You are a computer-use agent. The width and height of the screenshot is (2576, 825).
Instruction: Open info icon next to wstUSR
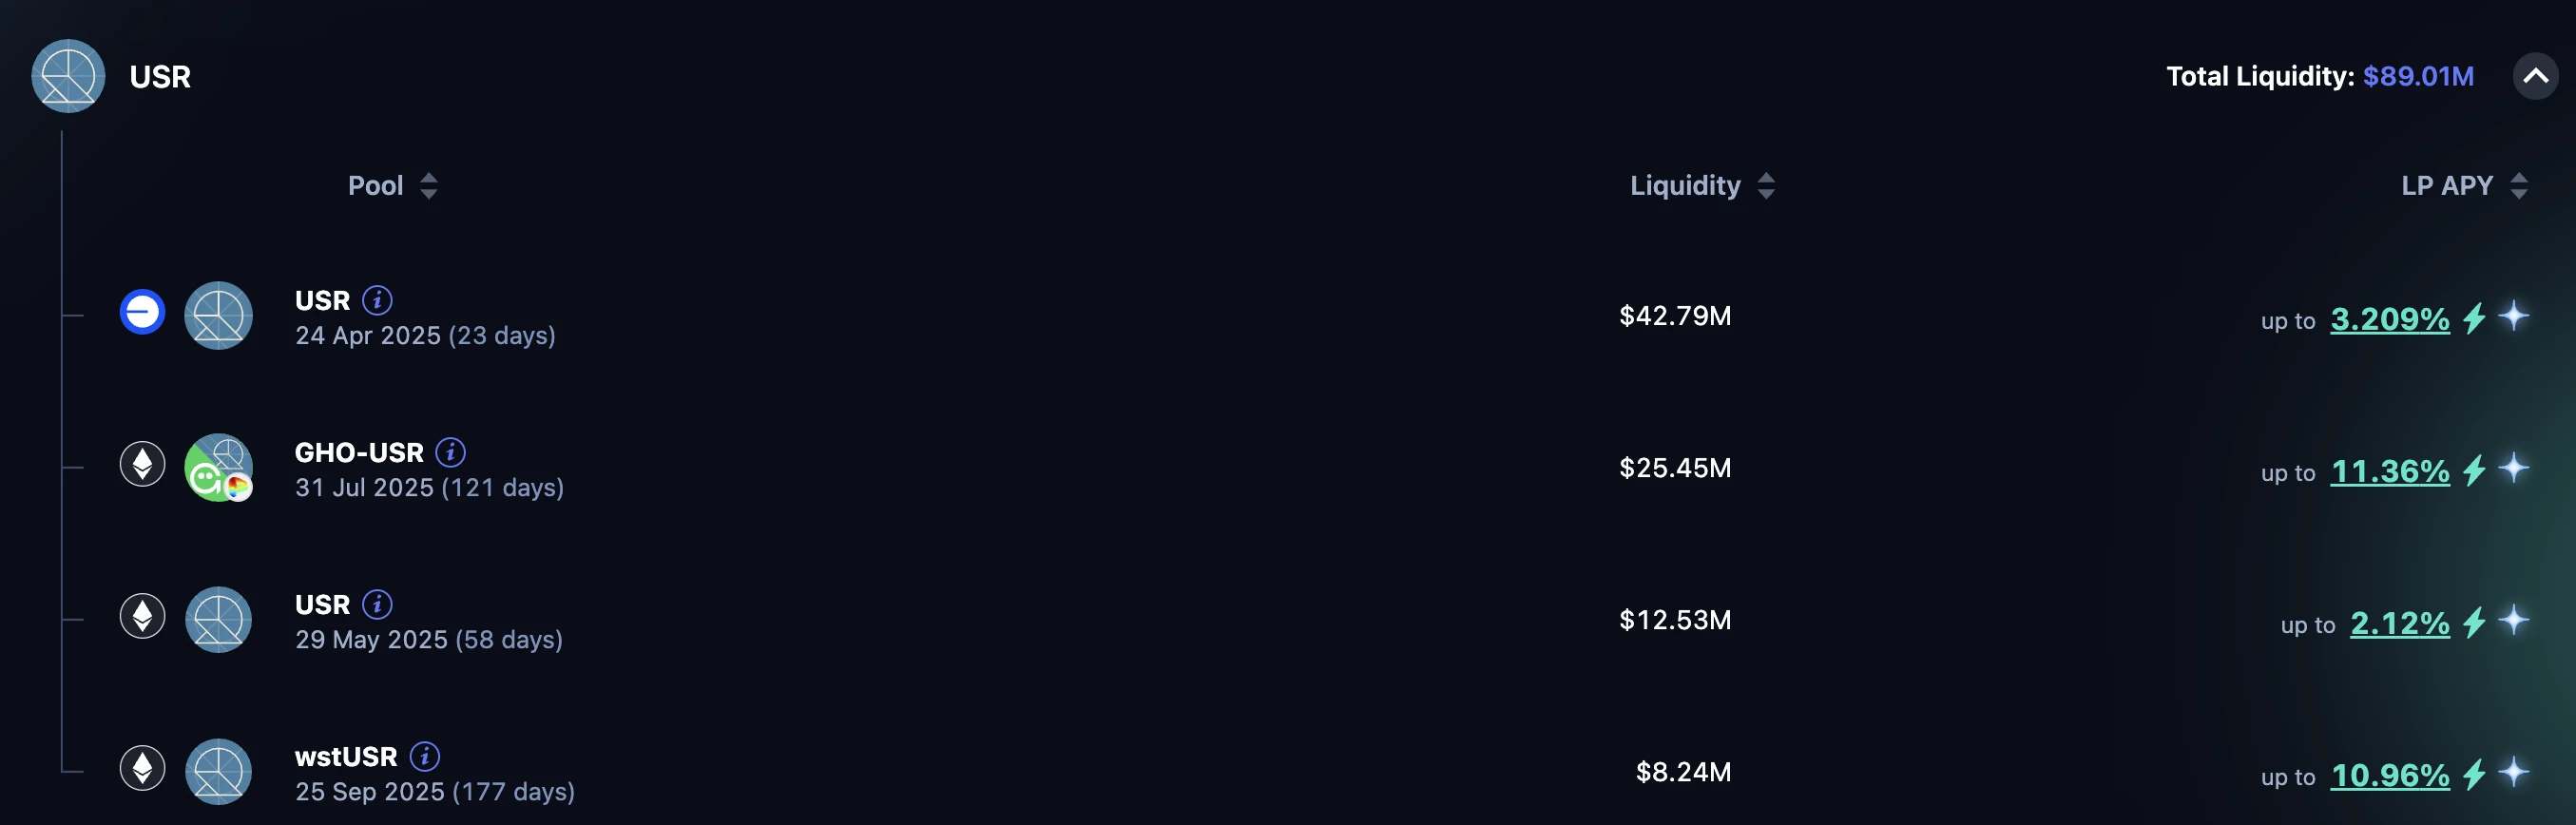425,756
